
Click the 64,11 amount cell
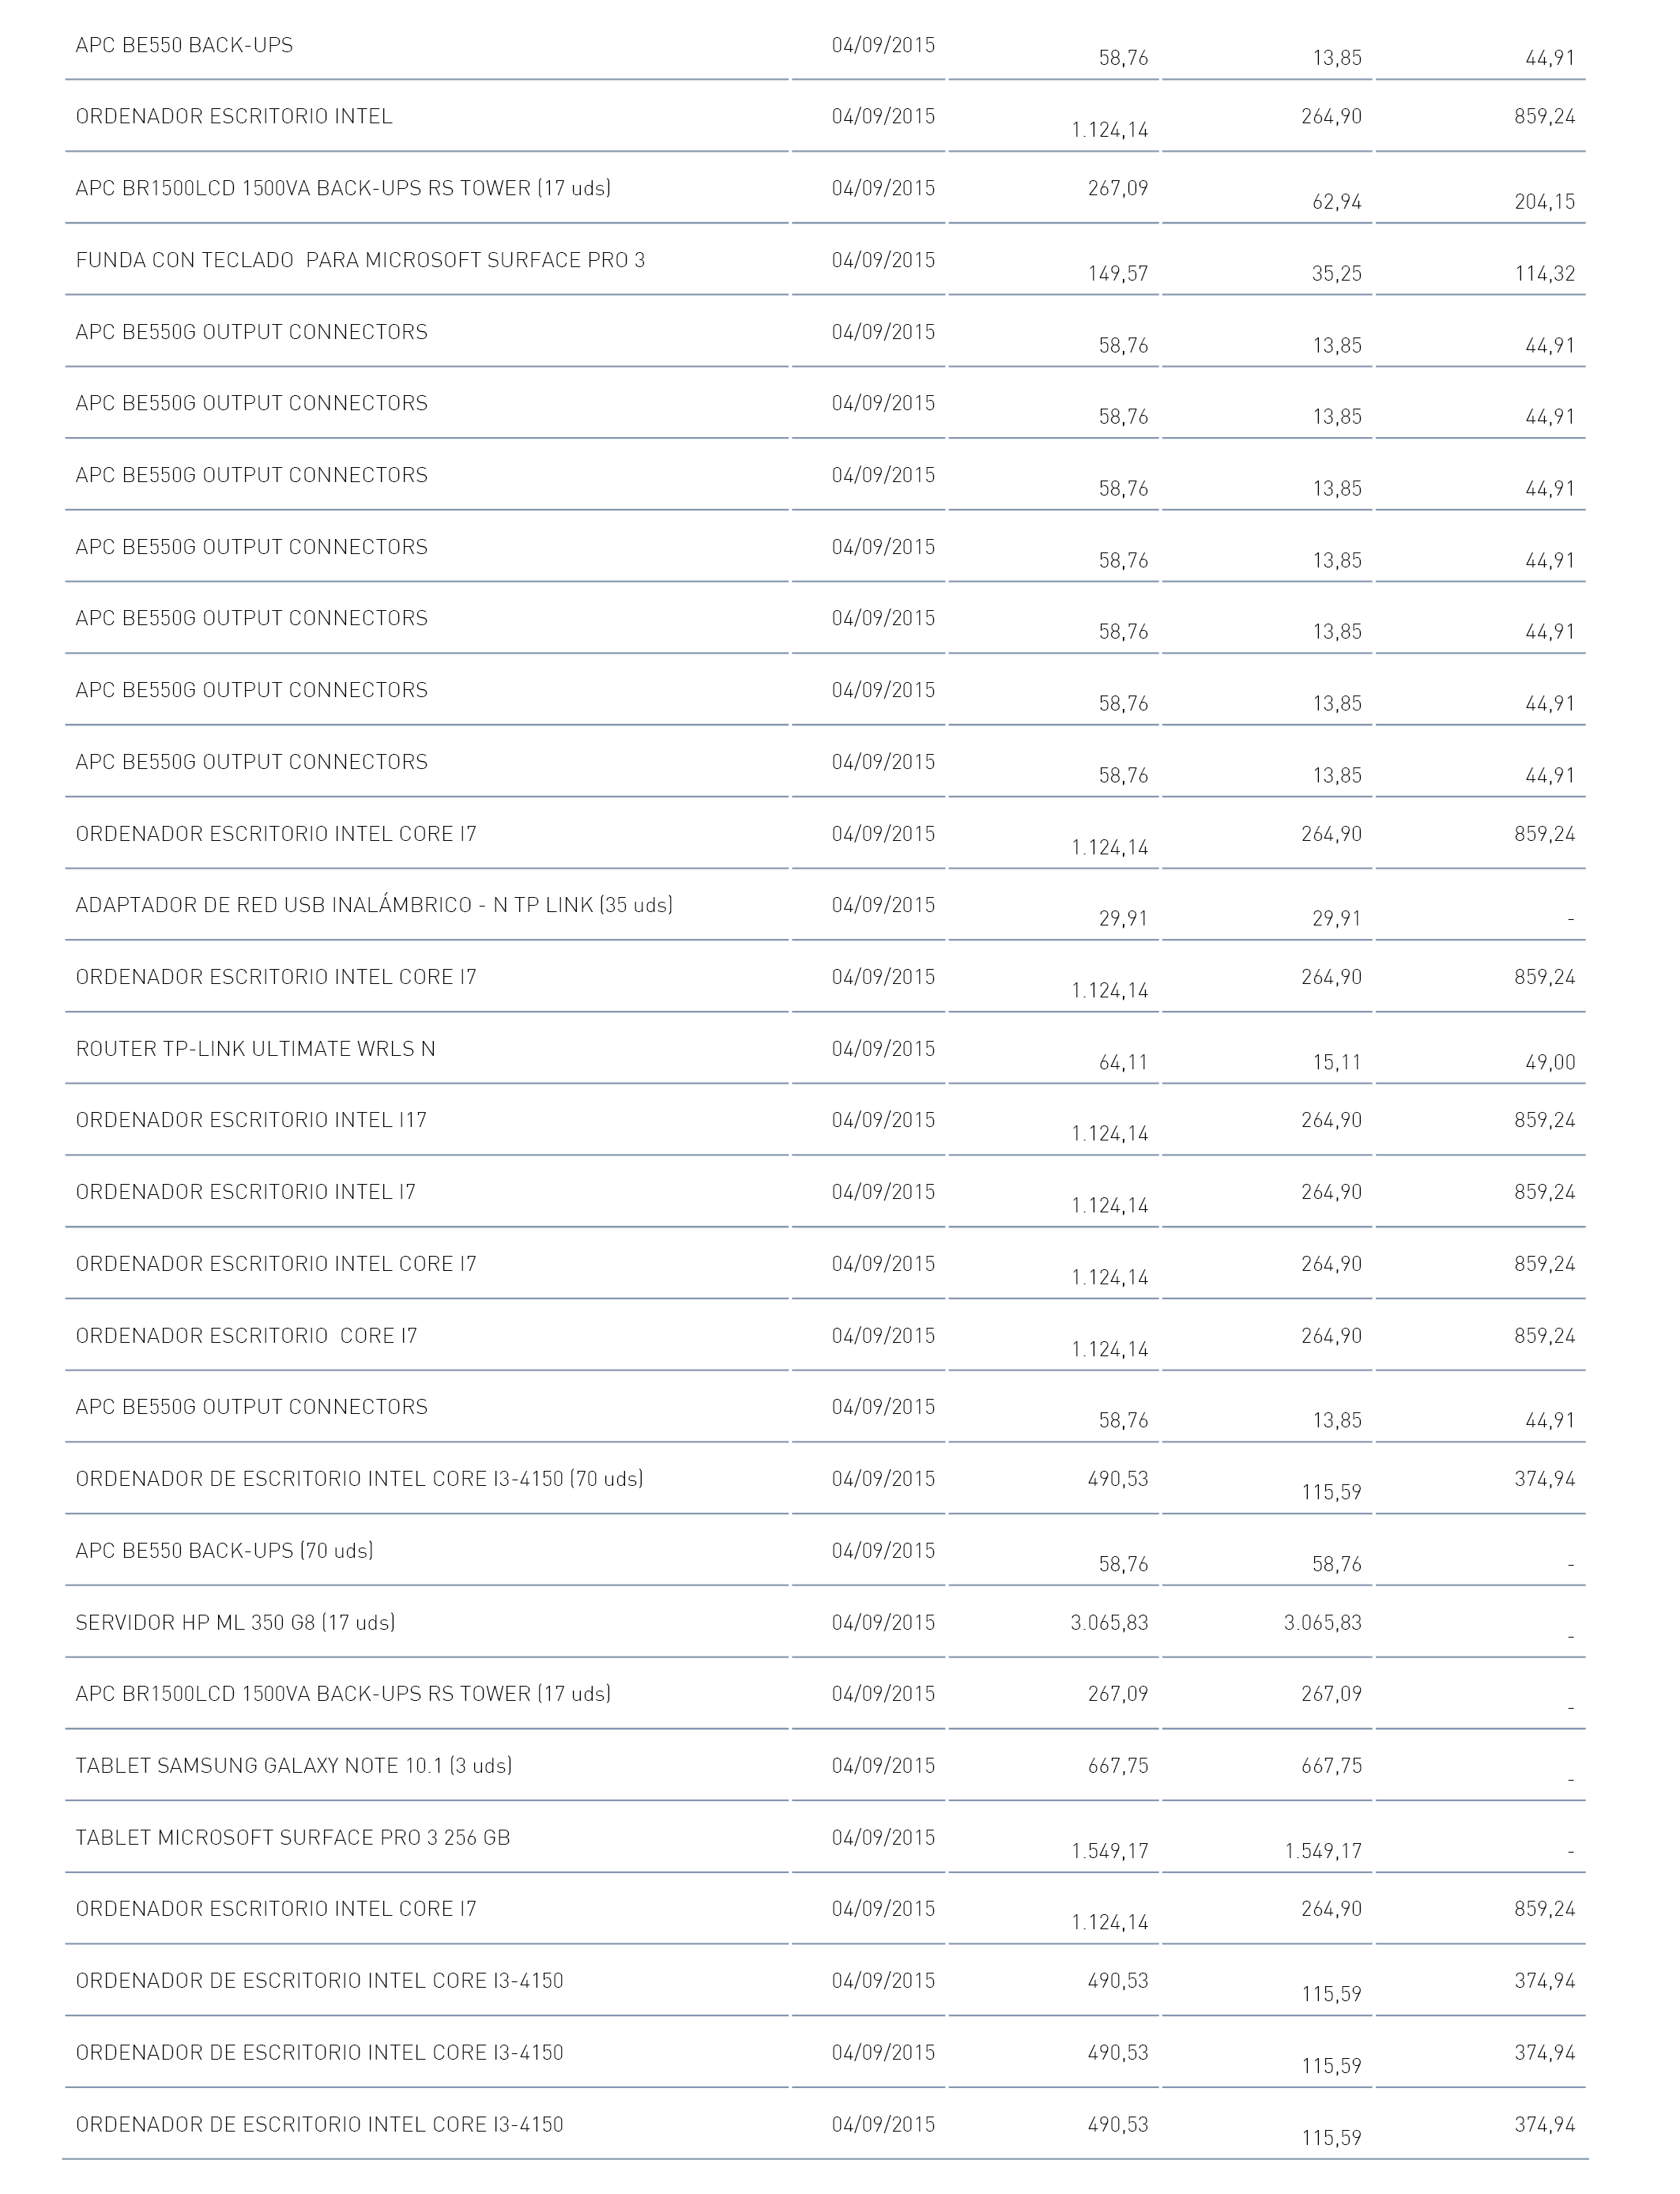(1123, 1063)
